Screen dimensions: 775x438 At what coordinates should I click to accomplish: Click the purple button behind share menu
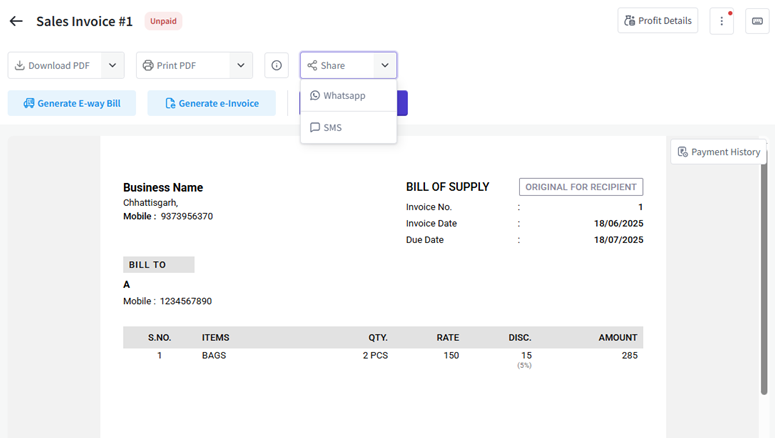(x=402, y=103)
